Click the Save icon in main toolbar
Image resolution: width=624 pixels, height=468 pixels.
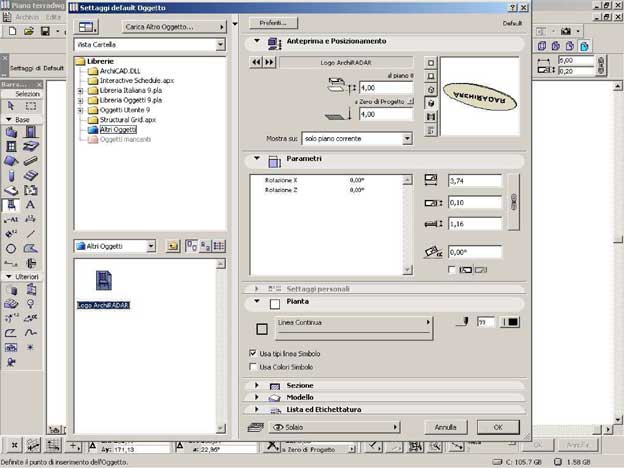pos(46,32)
